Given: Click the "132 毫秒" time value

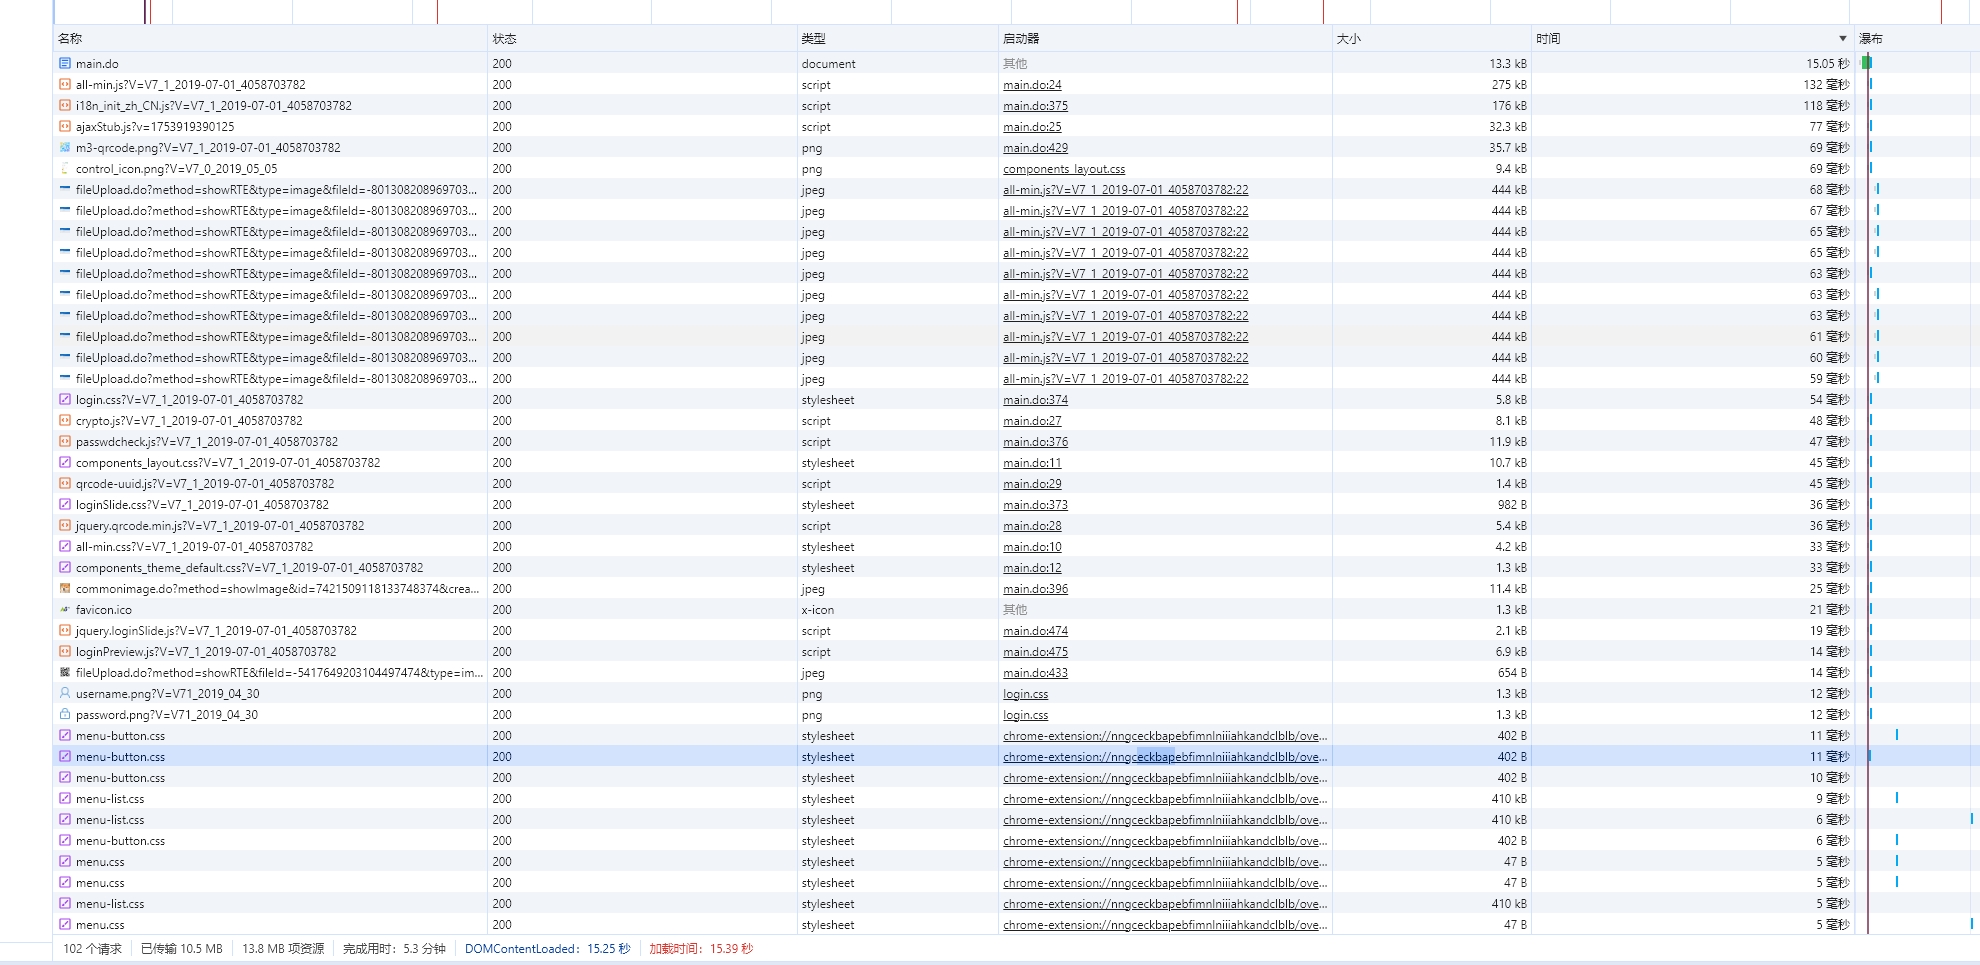Looking at the screenshot, I should click(x=1826, y=85).
